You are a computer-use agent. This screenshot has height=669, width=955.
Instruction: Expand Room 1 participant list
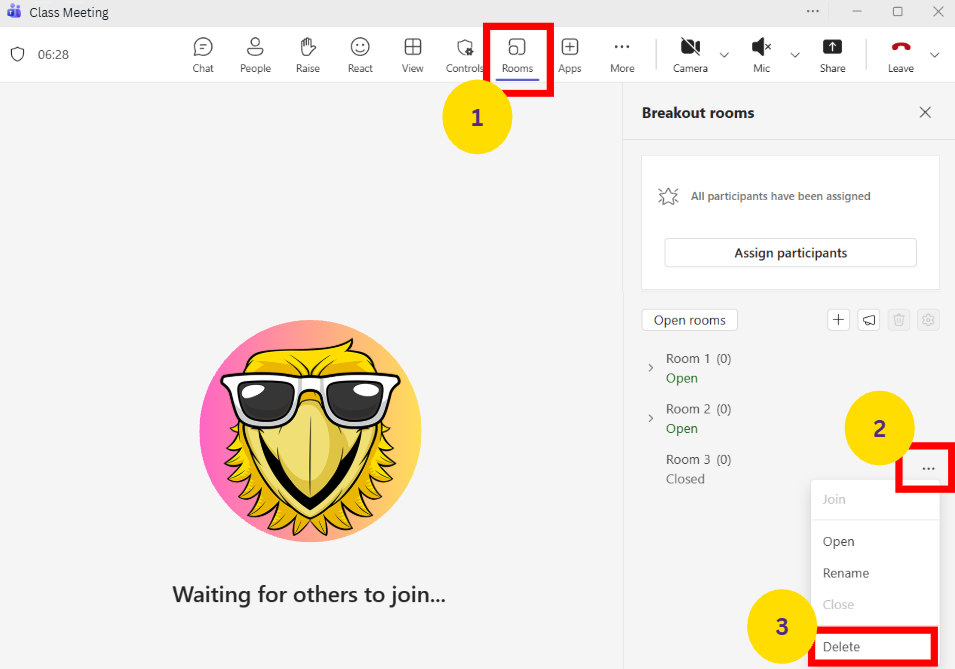click(651, 368)
